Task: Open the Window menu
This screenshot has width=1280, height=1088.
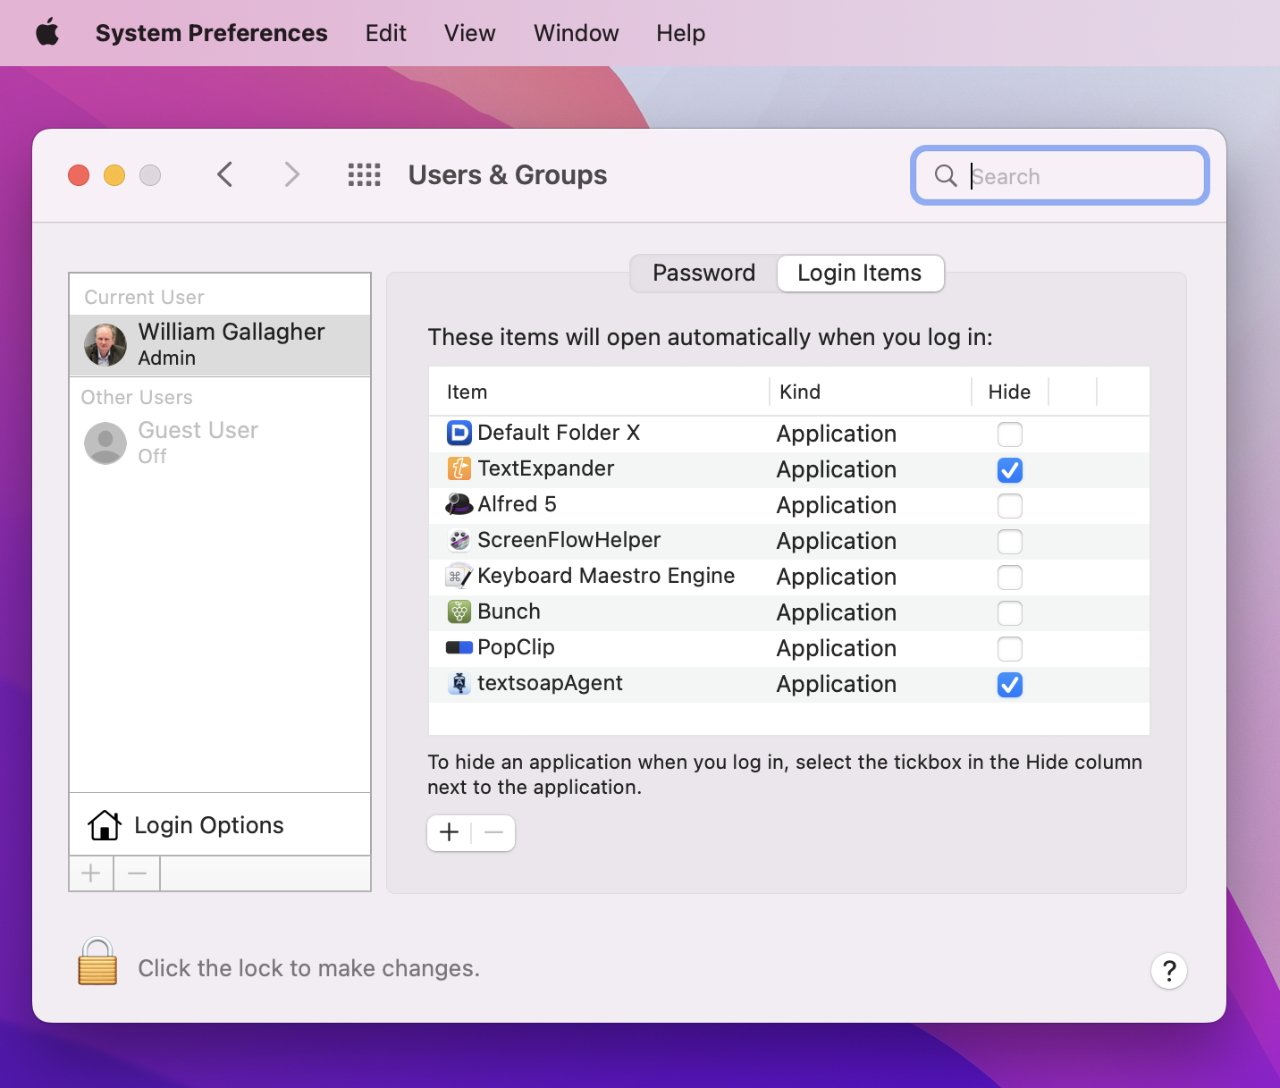Action: 576,33
